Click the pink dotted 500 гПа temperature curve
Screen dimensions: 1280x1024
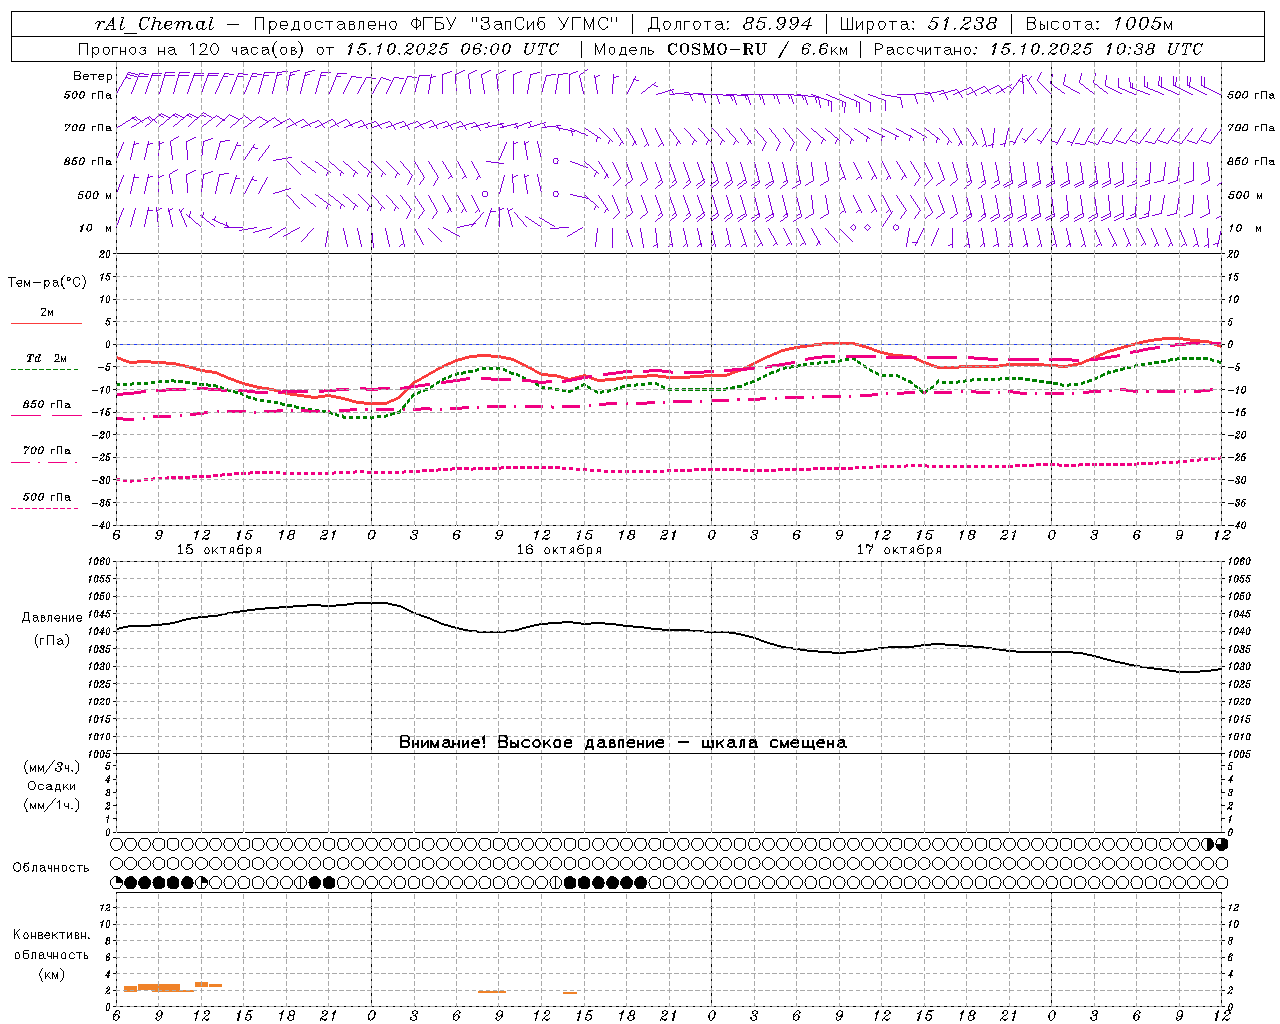pos(670,470)
